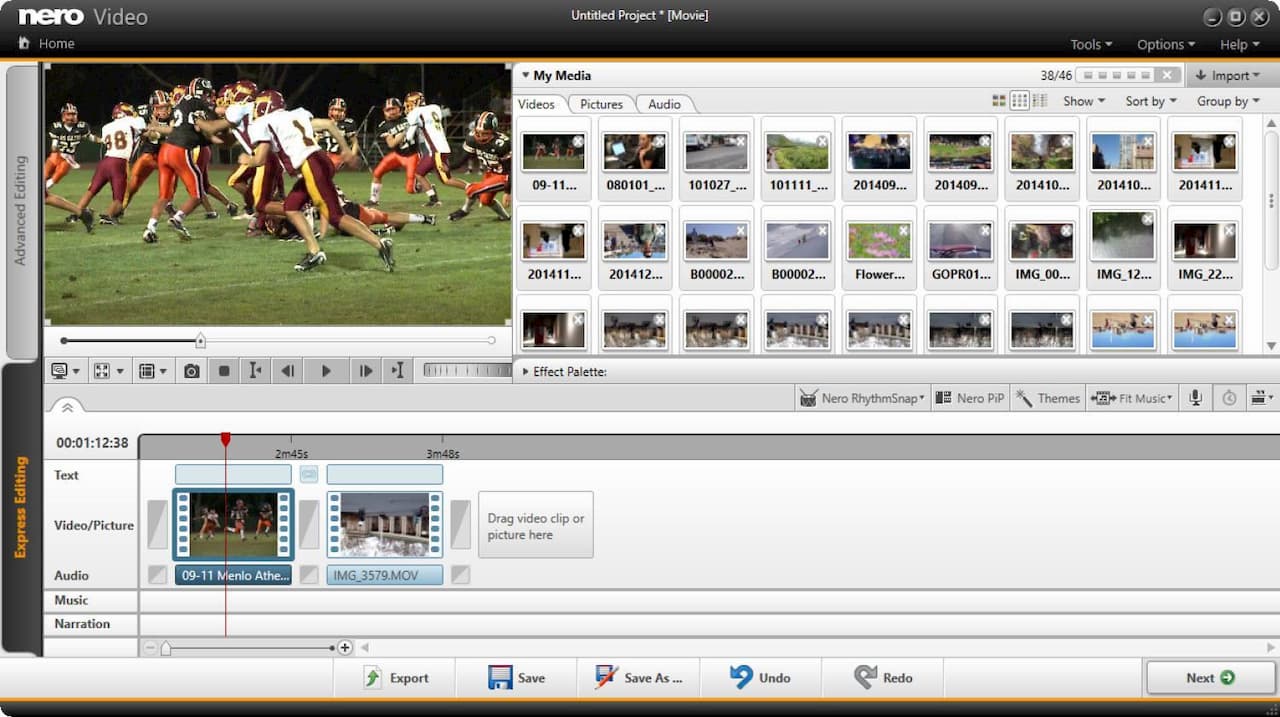Expand the Effect Palette panel
The height and width of the screenshot is (717, 1280).
(526, 372)
